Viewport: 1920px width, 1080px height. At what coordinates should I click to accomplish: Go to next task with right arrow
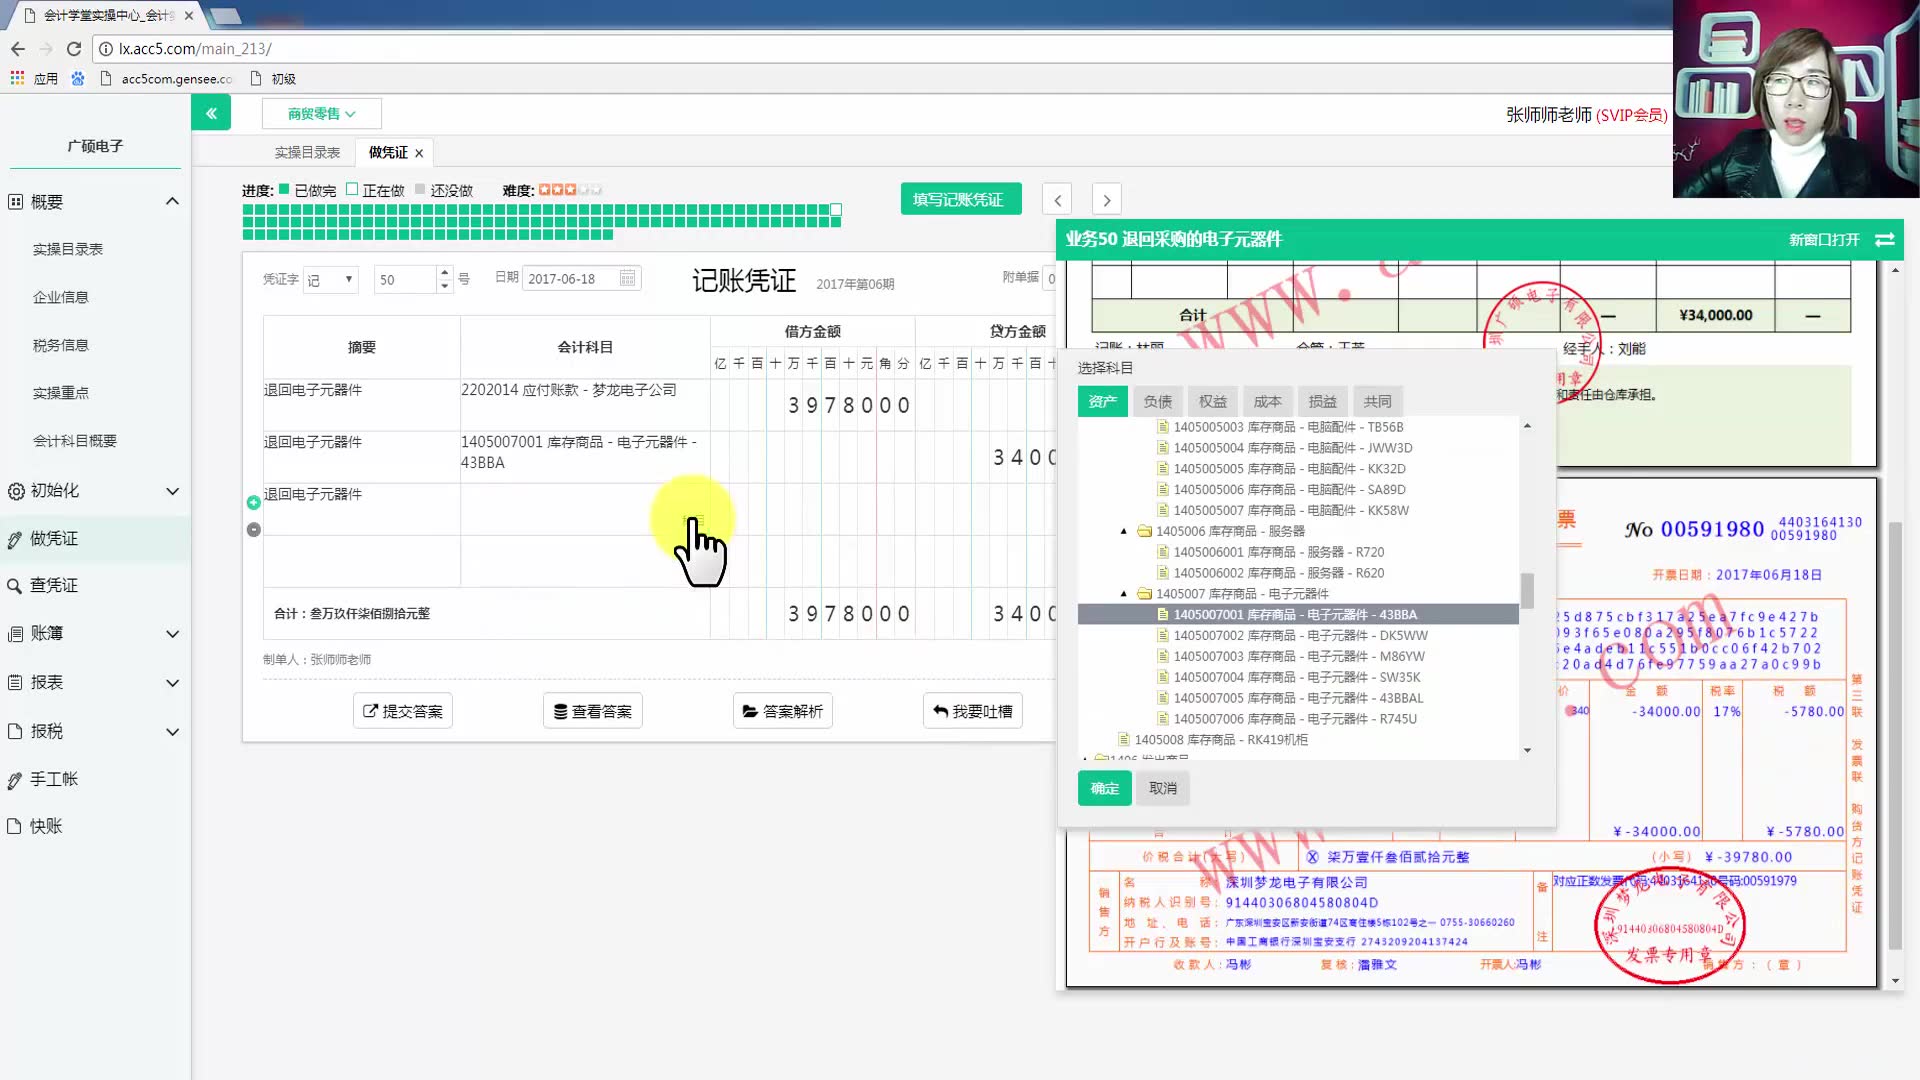pos(1106,200)
